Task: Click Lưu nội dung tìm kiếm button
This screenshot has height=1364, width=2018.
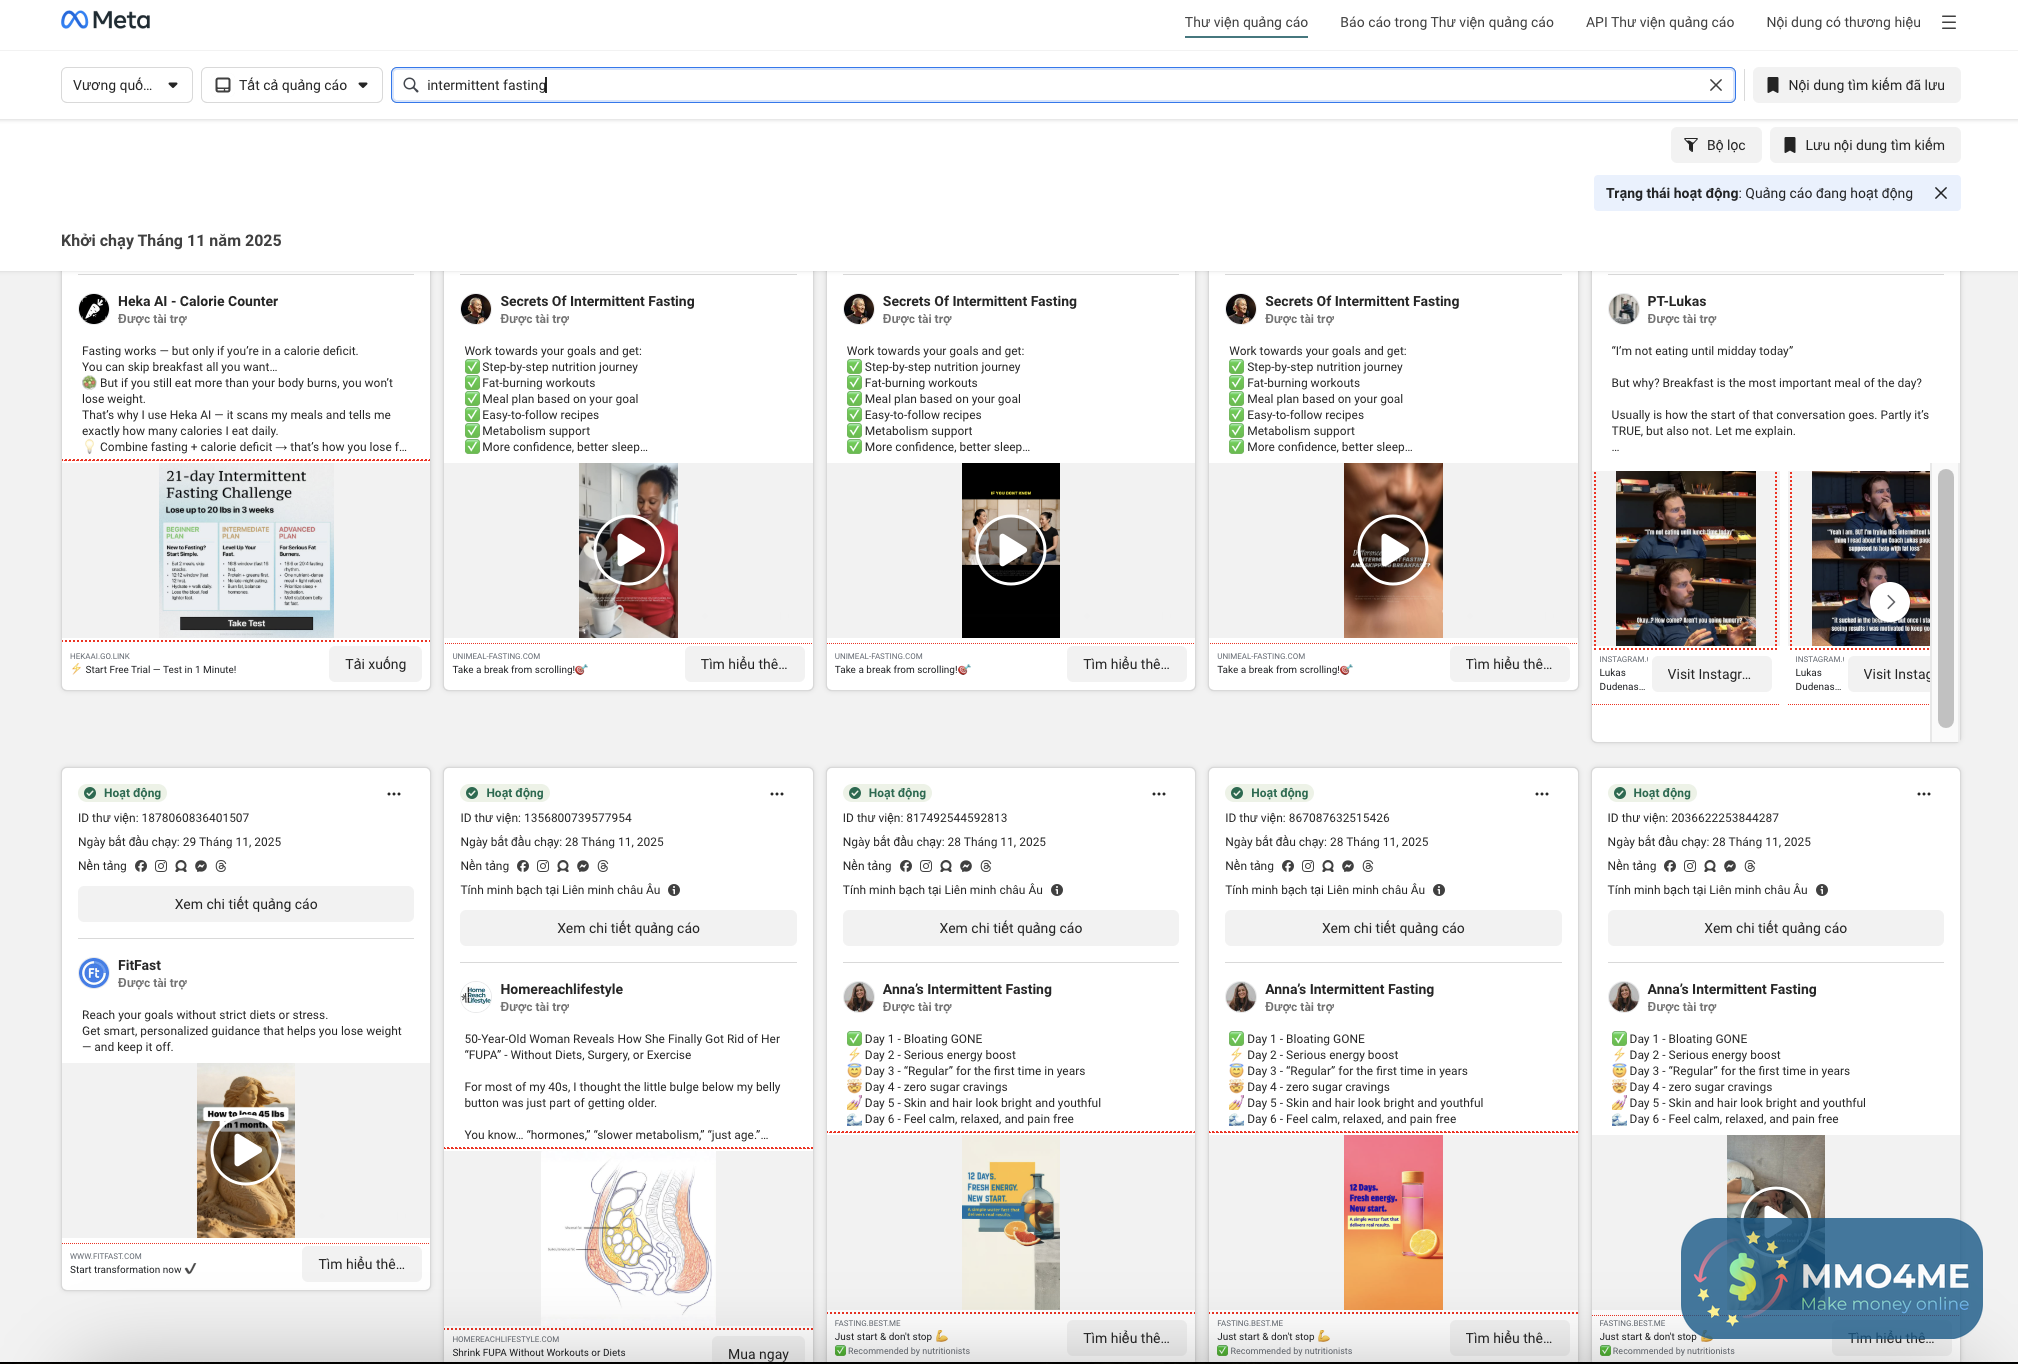Action: pyautogui.click(x=1864, y=145)
